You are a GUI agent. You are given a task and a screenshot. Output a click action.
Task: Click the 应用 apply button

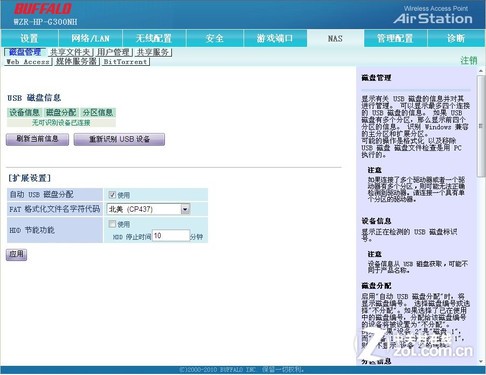(x=16, y=254)
